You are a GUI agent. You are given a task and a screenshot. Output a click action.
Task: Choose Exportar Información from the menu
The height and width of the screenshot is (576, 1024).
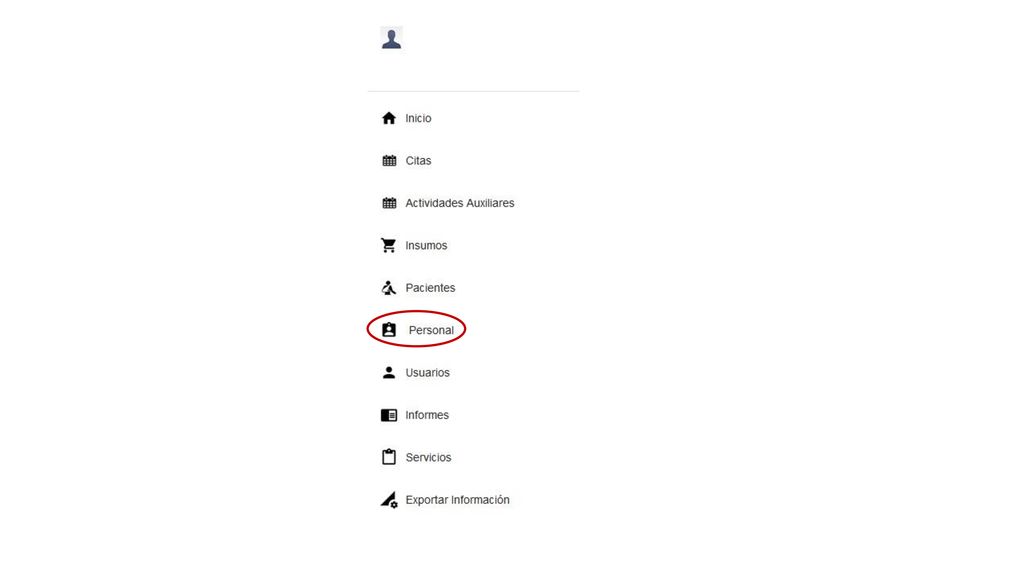pos(457,500)
